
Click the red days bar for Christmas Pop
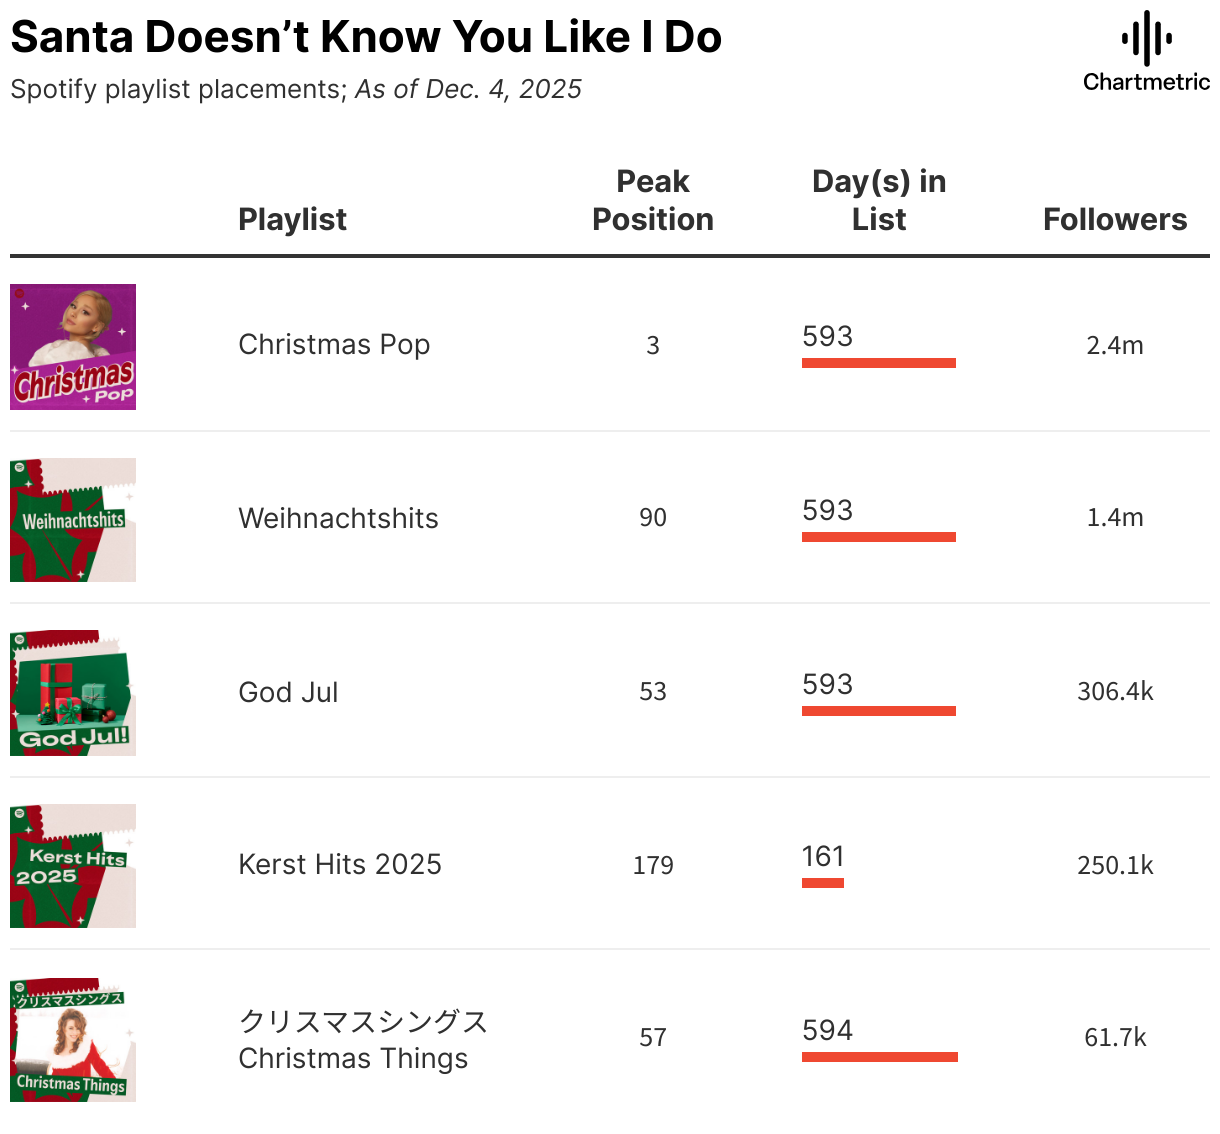pos(878,363)
